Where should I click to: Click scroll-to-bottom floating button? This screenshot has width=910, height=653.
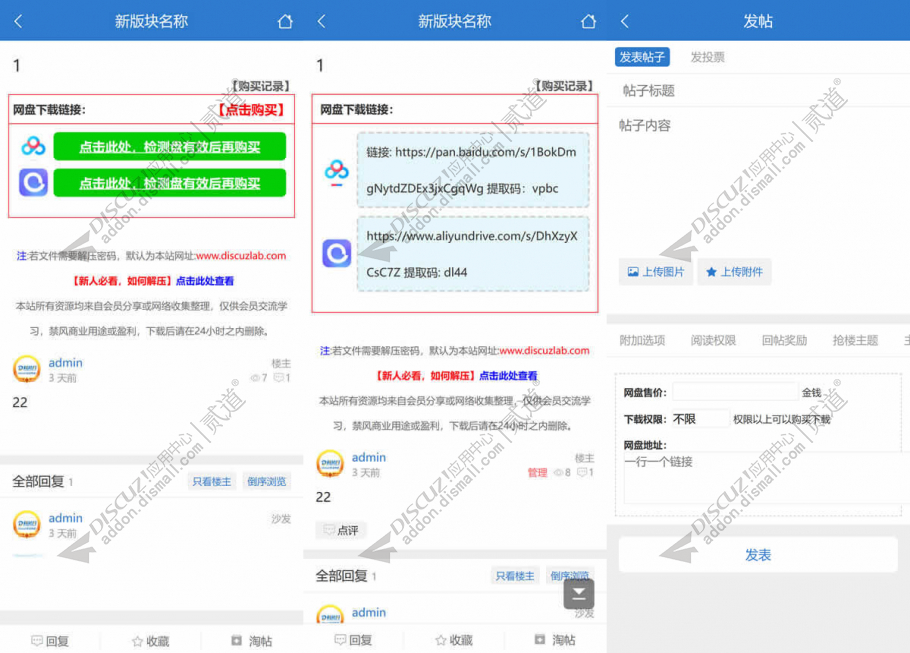[579, 594]
